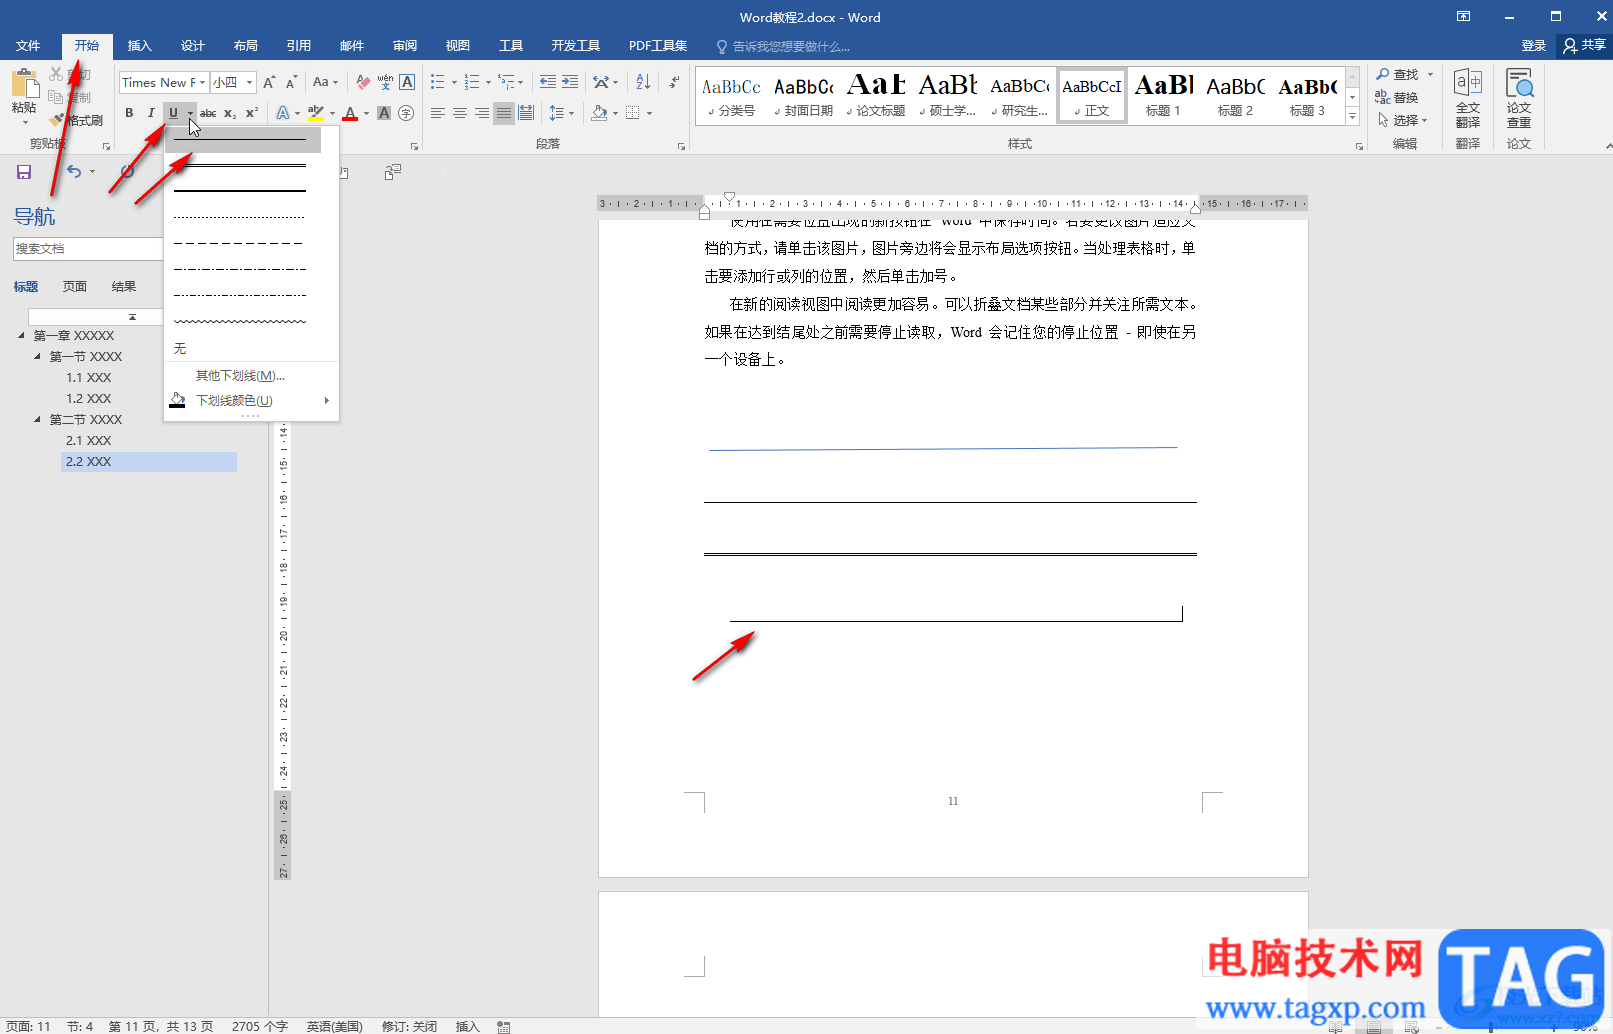The image size is (1613, 1034).
Task: Click the Underline style dropdown arrow
Action: pos(190,113)
